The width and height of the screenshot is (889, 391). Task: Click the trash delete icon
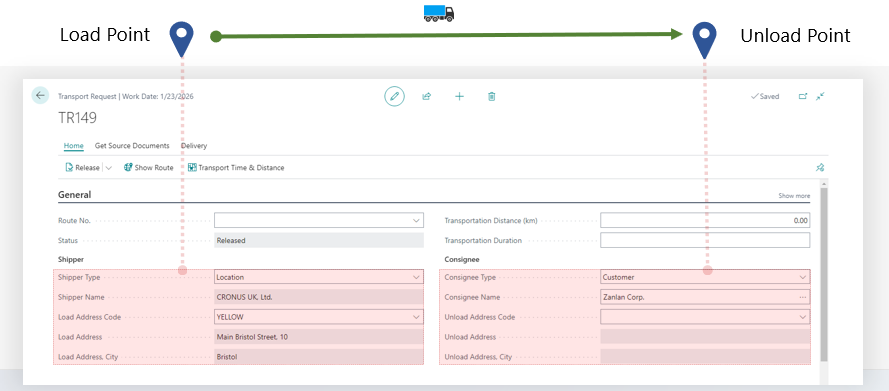492,96
